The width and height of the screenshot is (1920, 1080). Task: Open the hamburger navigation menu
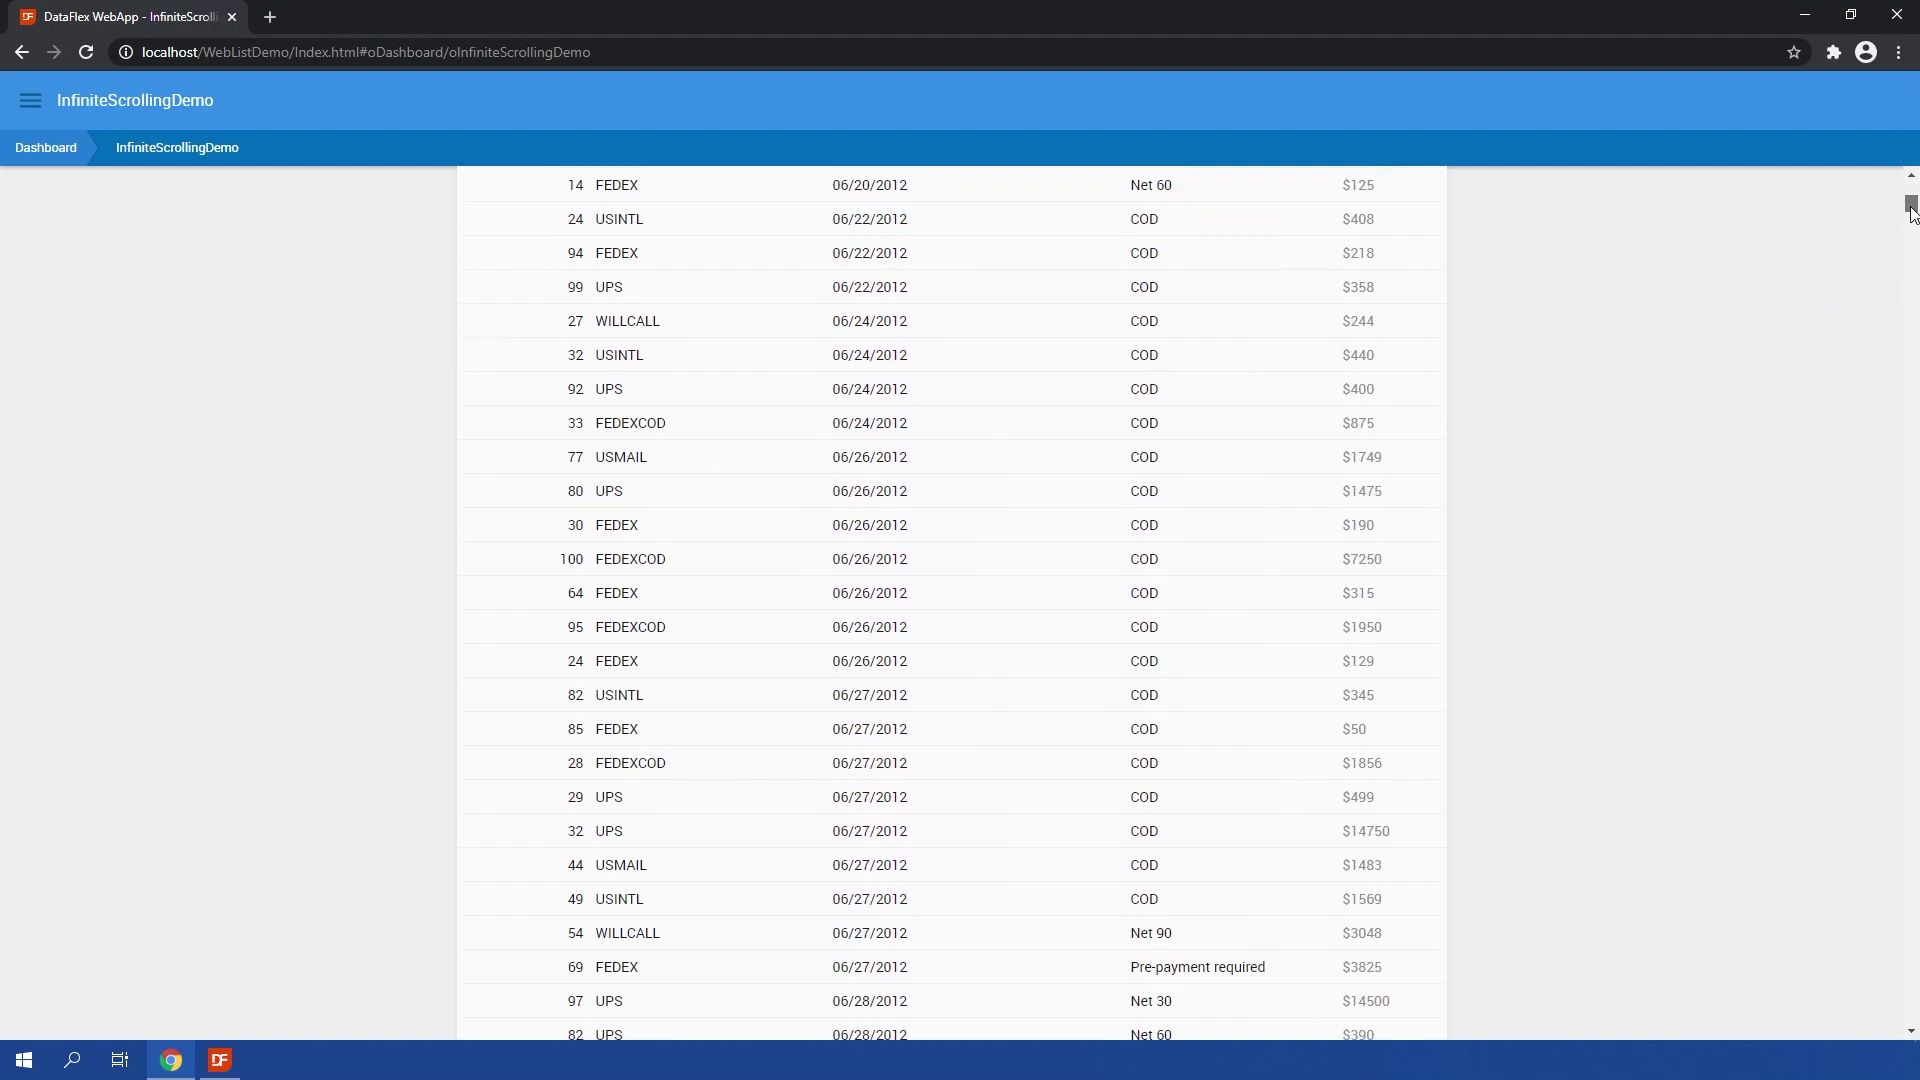tap(30, 101)
